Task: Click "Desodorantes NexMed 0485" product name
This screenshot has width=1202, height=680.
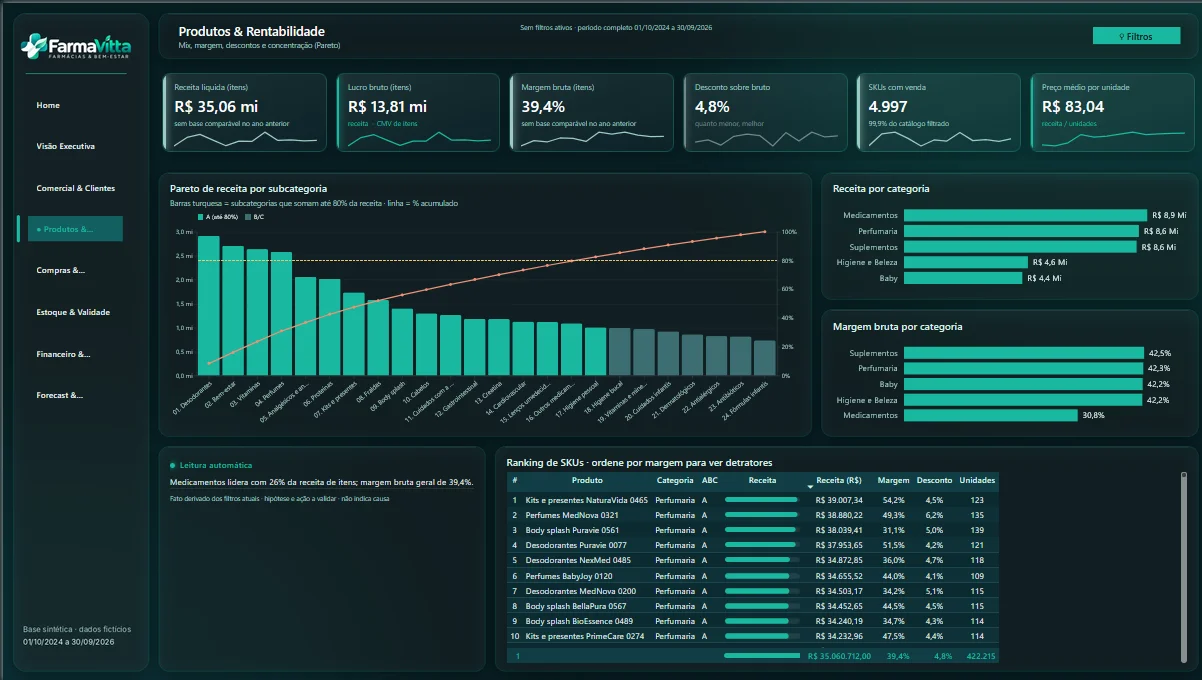Action: 576,560
